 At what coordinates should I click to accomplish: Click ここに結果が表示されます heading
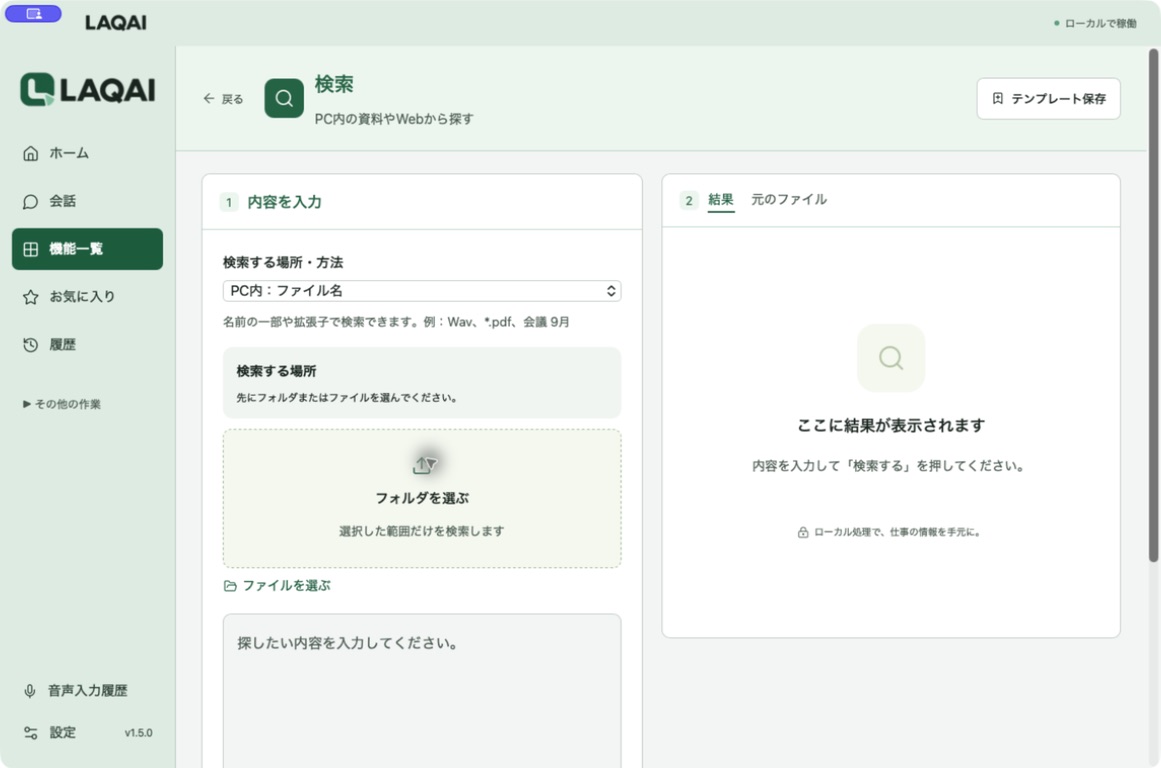click(x=891, y=425)
